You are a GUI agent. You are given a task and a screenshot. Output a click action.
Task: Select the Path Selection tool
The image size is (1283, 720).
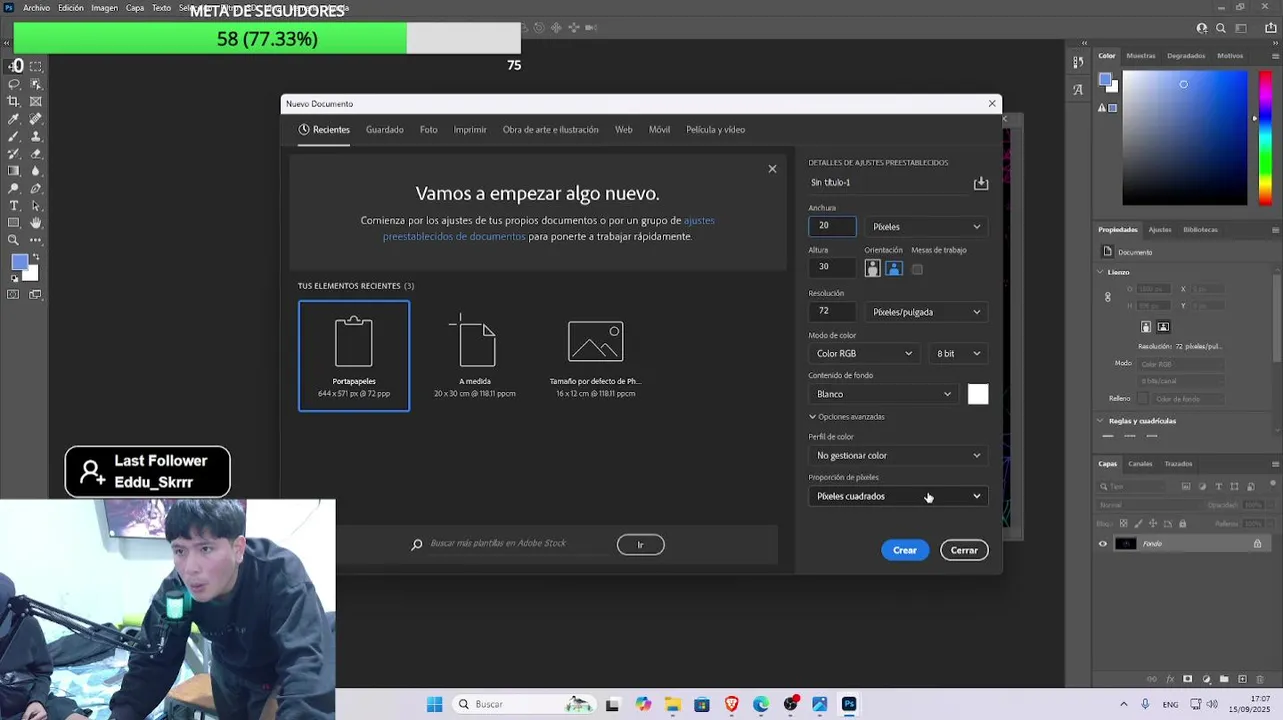[x=36, y=205]
